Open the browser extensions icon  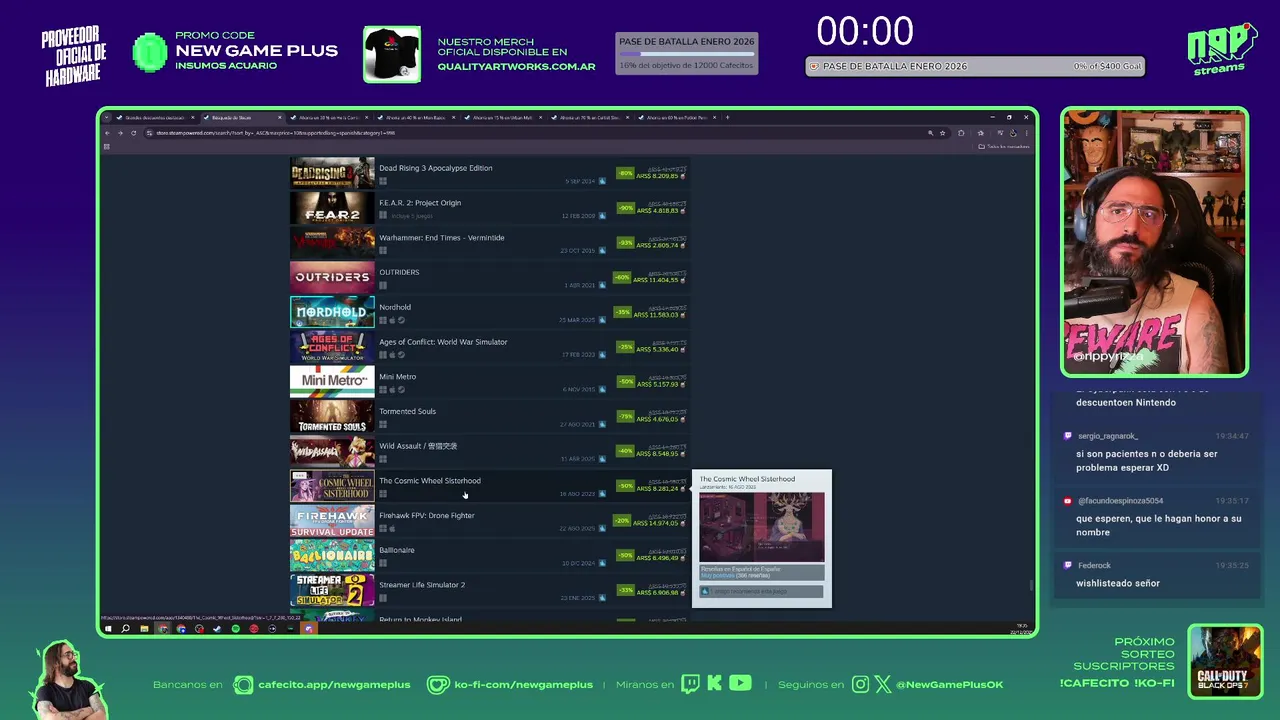click(x=961, y=133)
